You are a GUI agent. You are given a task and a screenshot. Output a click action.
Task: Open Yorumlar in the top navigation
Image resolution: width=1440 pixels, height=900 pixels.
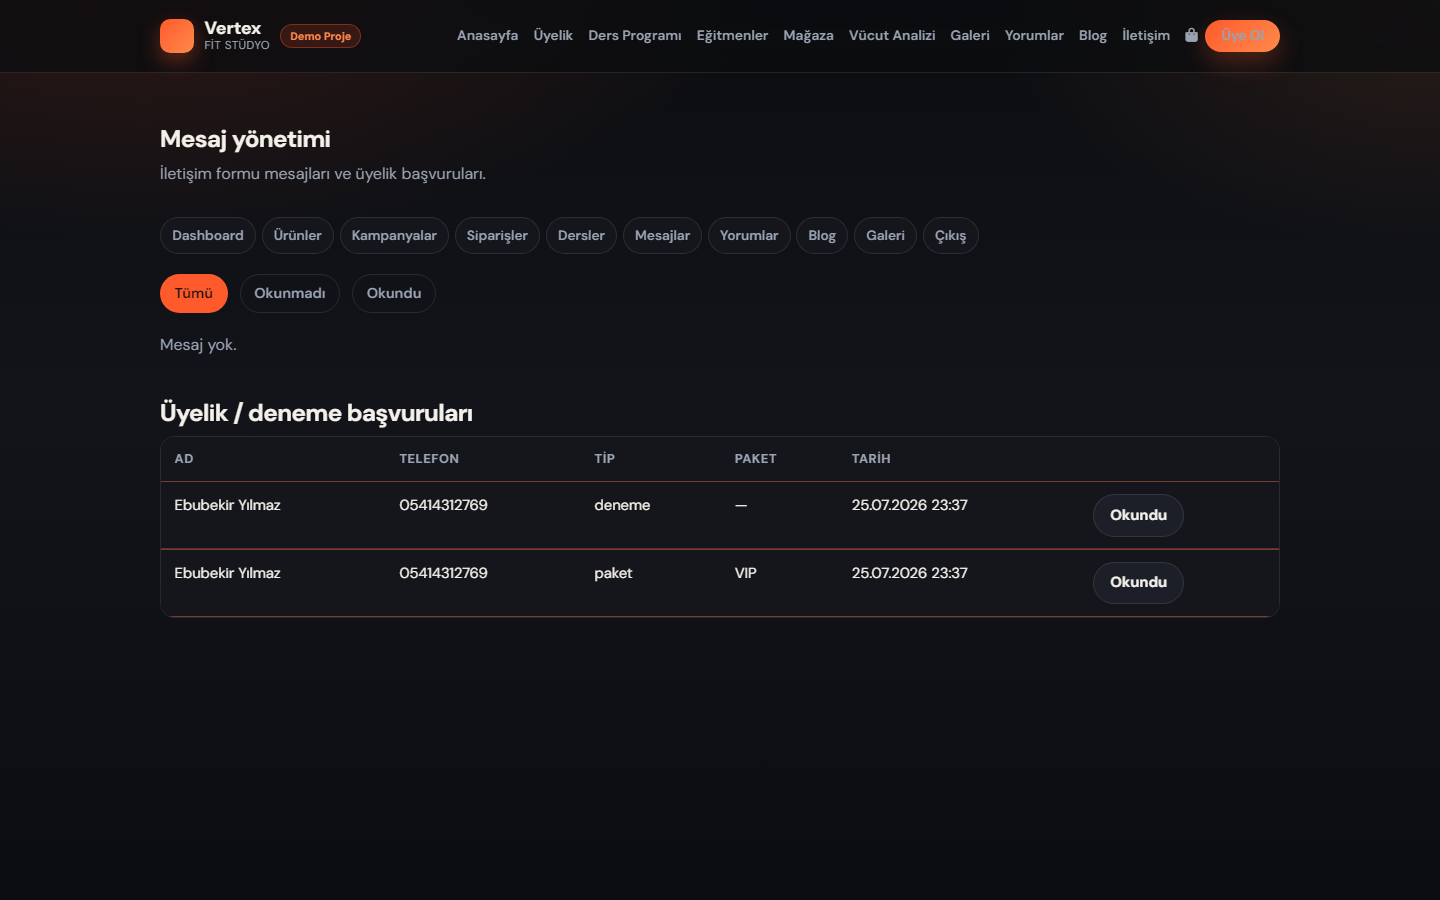pos(1034,36)
